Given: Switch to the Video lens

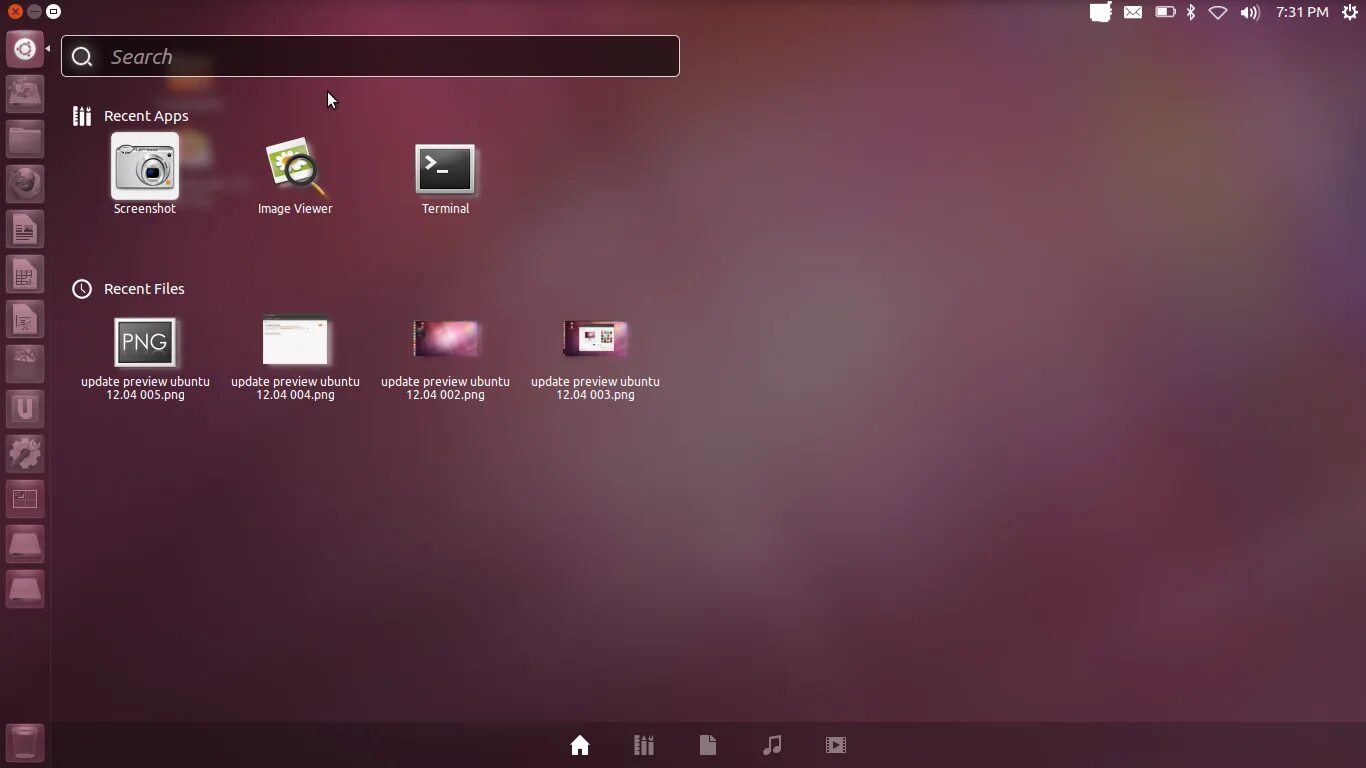Looking at the screenshot, I should 836,745.
